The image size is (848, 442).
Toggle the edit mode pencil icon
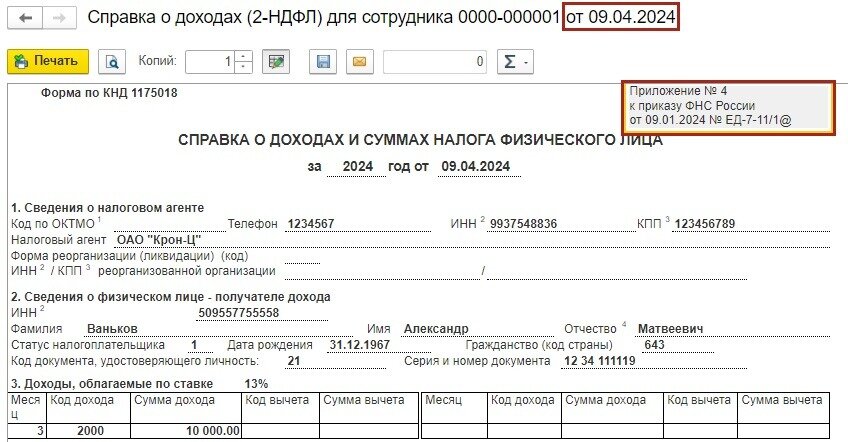[276, 62]
